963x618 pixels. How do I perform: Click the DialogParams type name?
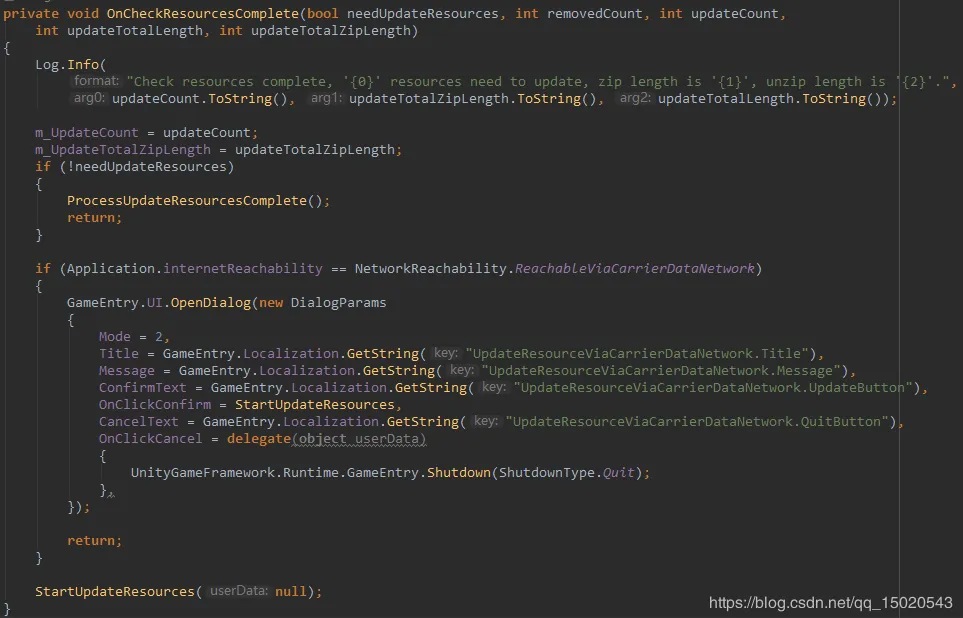tap(338, 303)
